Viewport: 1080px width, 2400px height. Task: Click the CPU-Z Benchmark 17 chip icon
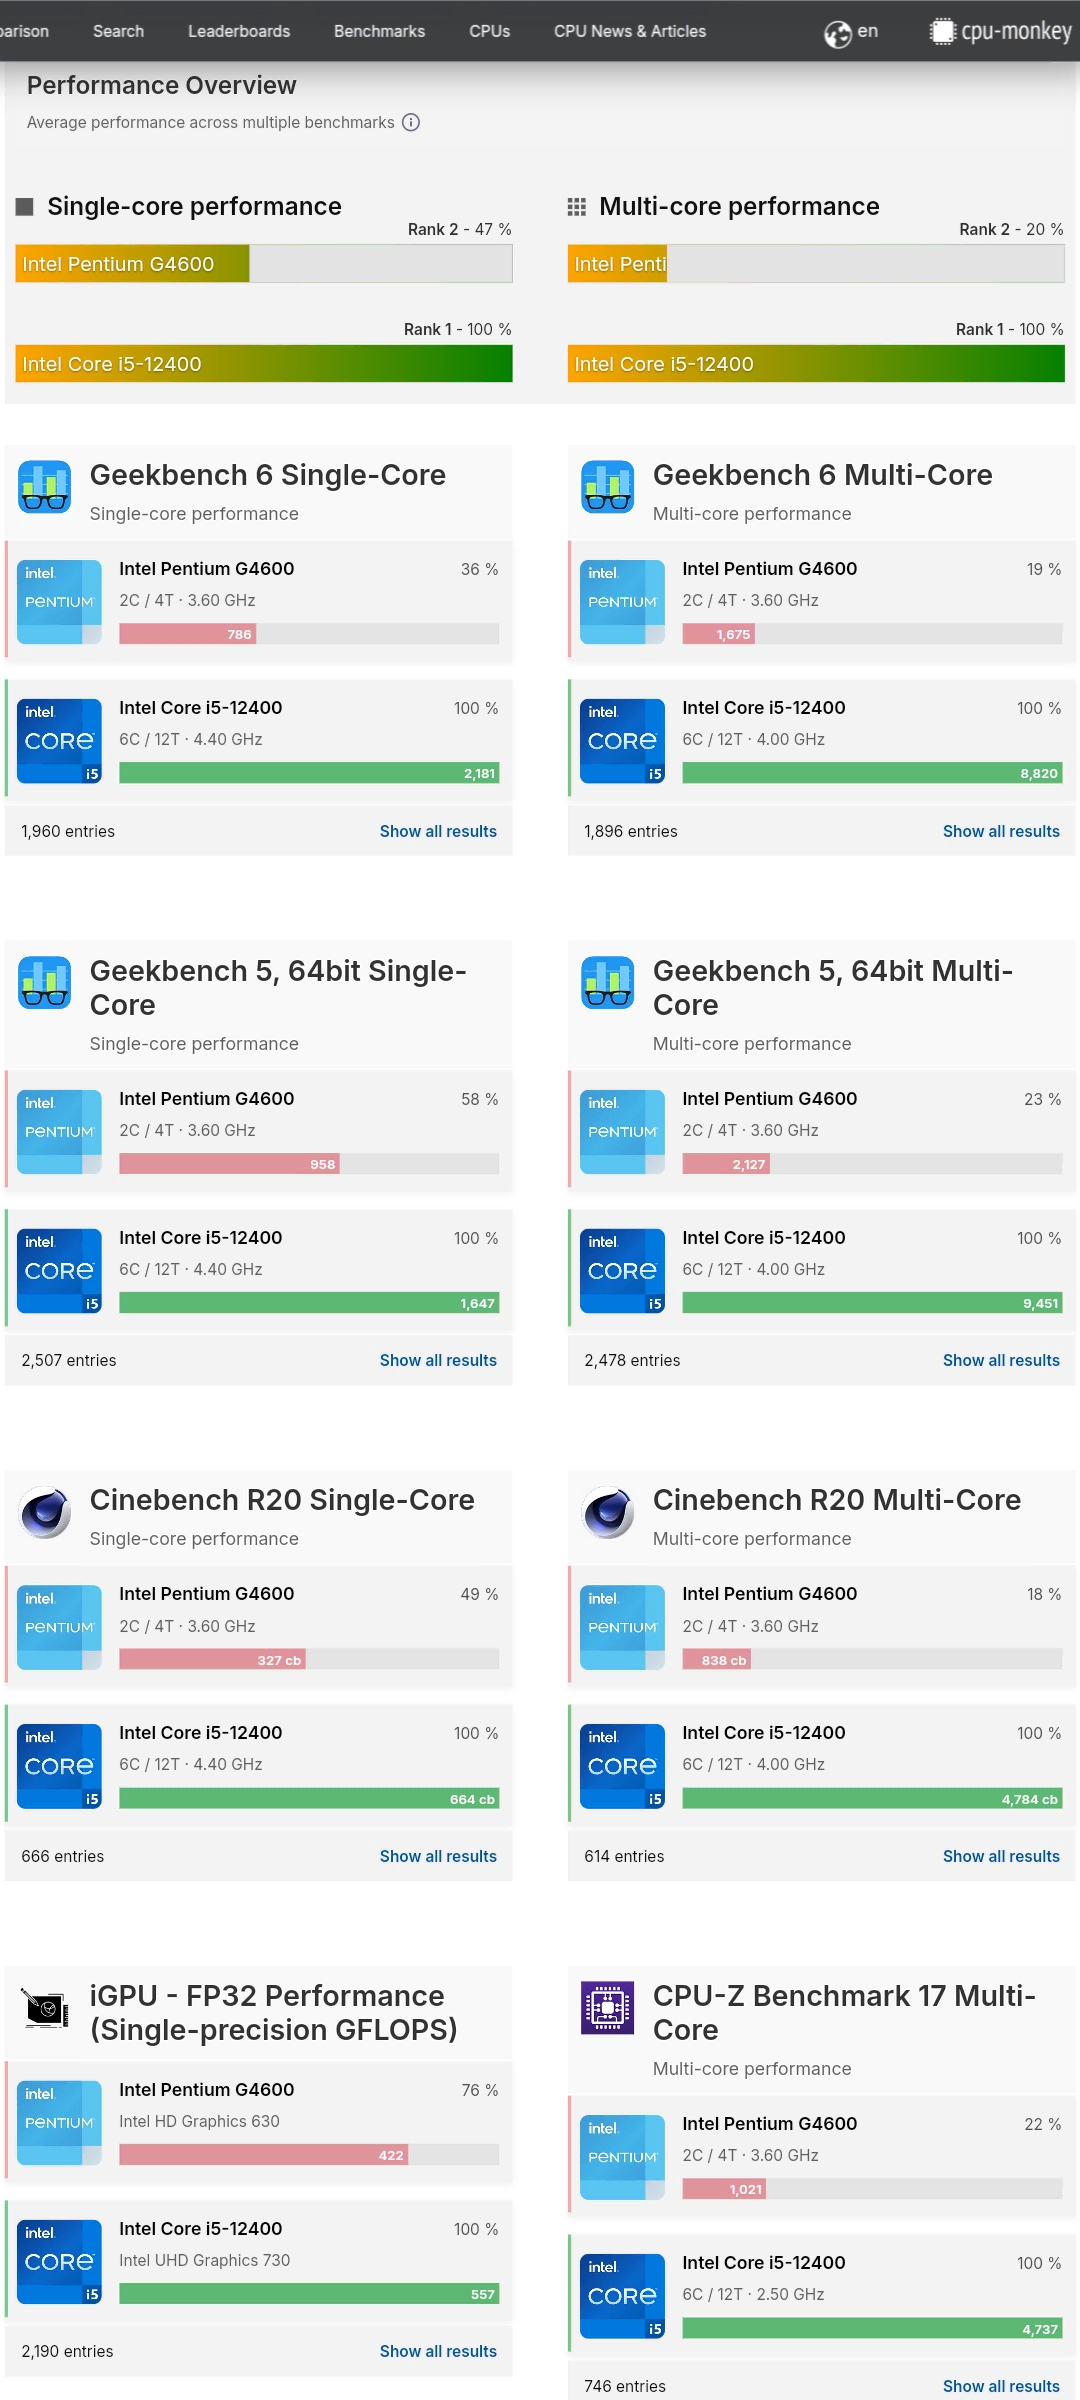click(x=608, y=2007)
